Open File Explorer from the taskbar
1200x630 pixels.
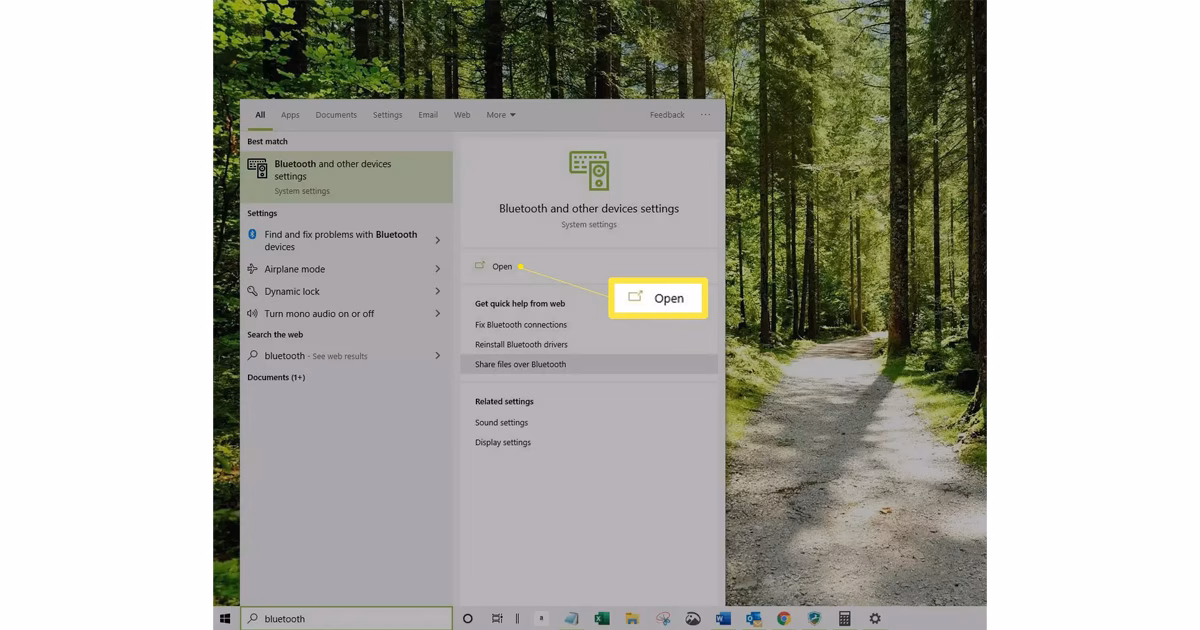[632, 619]
